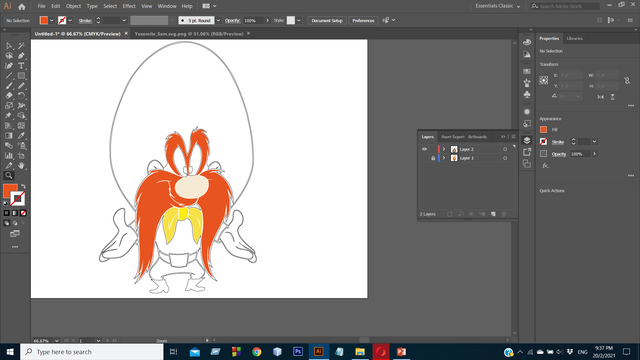The width and height of the screenshot is (640, 360).
Task: Select the Column Graph tool
Action: point(9,156)
